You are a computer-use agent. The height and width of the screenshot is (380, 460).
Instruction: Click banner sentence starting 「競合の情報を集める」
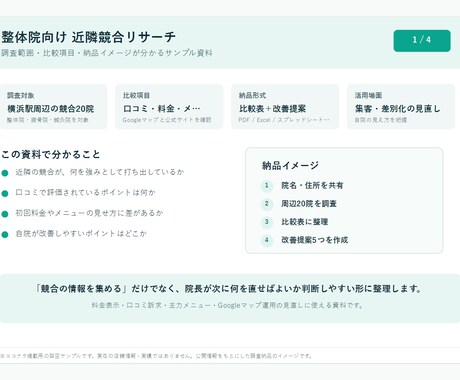click(229, 289)
